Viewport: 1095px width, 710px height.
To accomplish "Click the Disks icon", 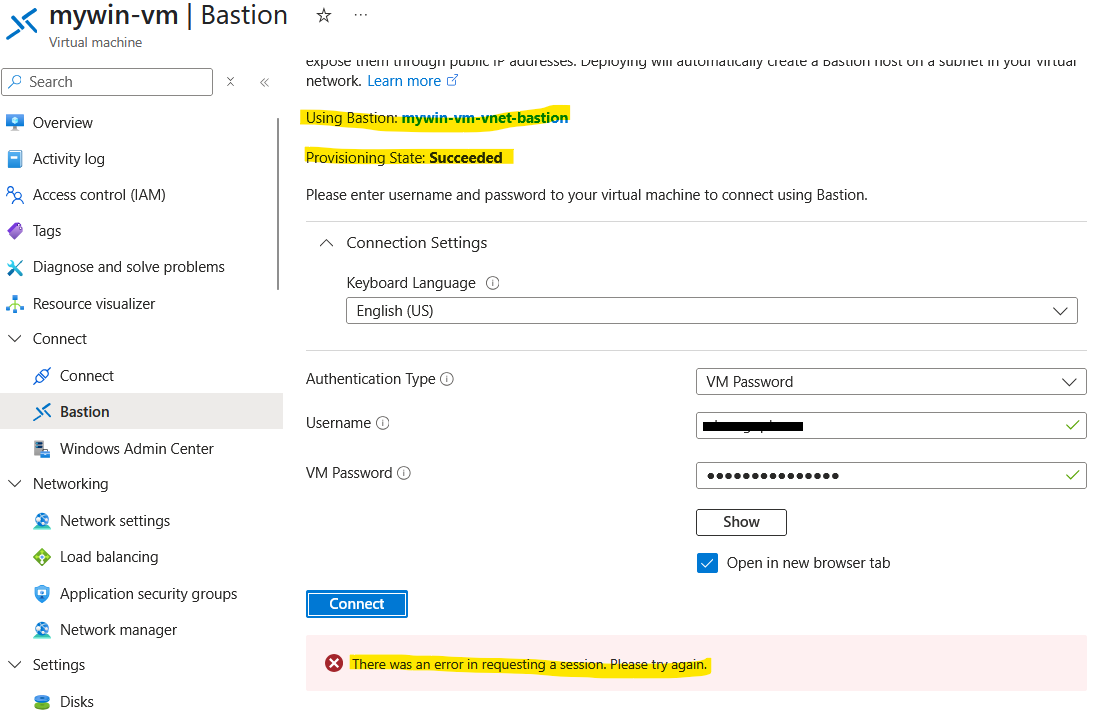I will tap(42, 702).
